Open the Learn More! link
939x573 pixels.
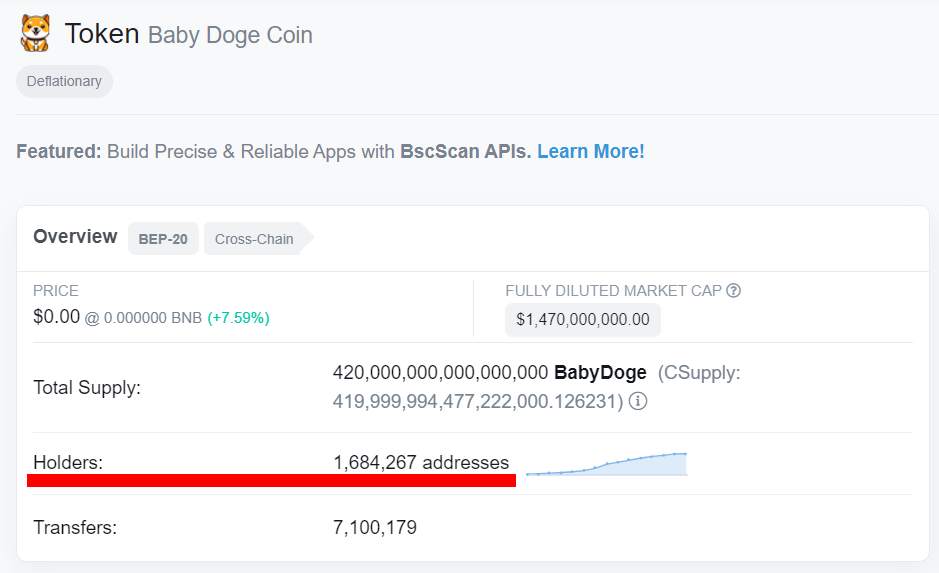coord(590,151)
